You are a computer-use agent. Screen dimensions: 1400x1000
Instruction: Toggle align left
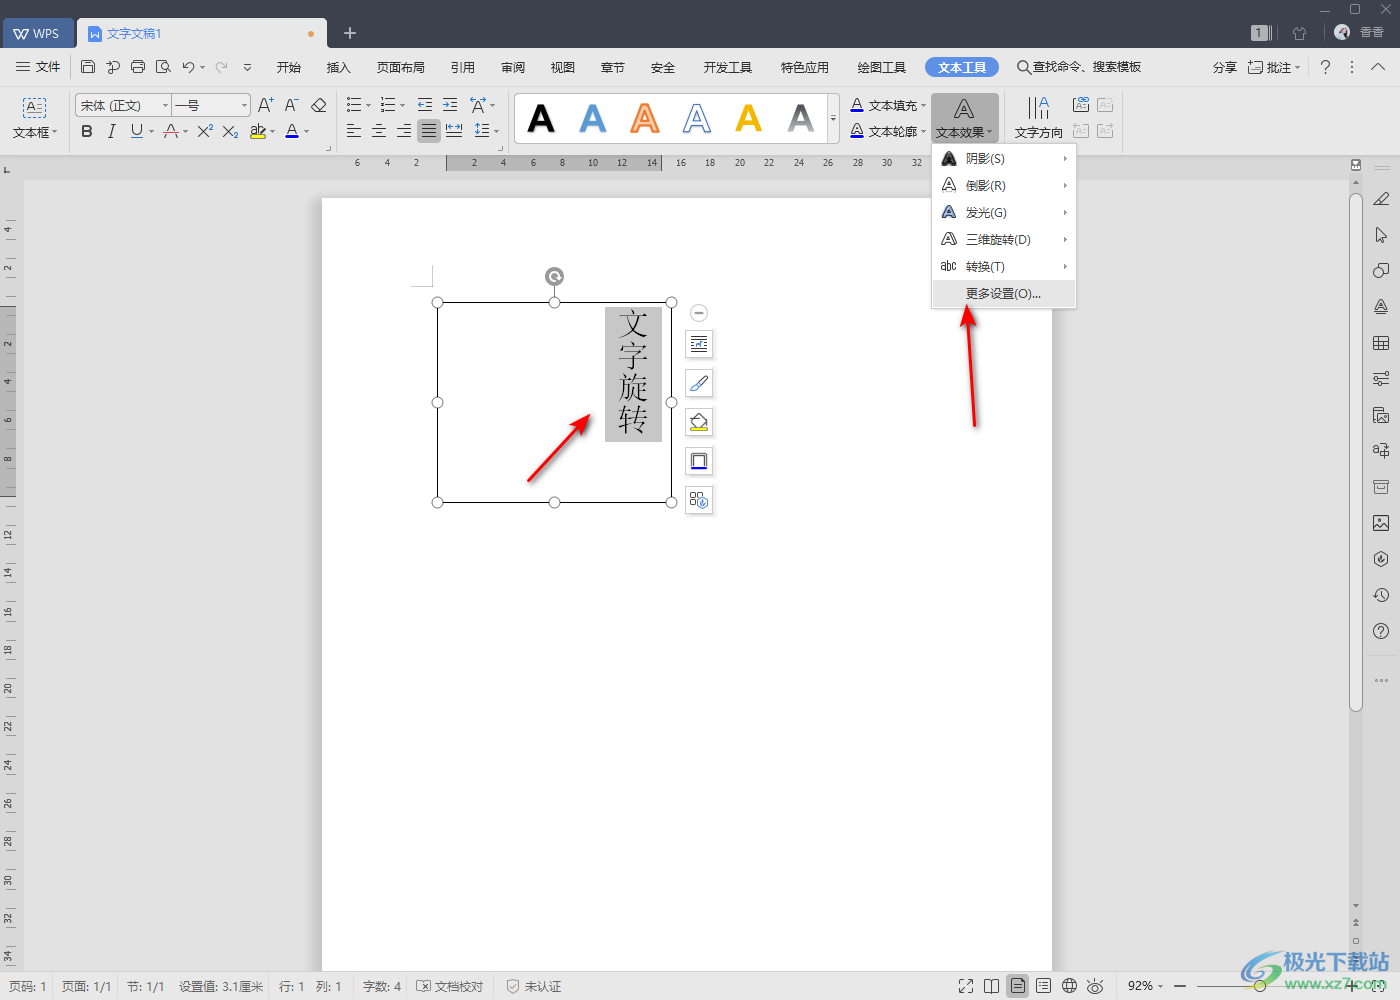click(354, 131)
